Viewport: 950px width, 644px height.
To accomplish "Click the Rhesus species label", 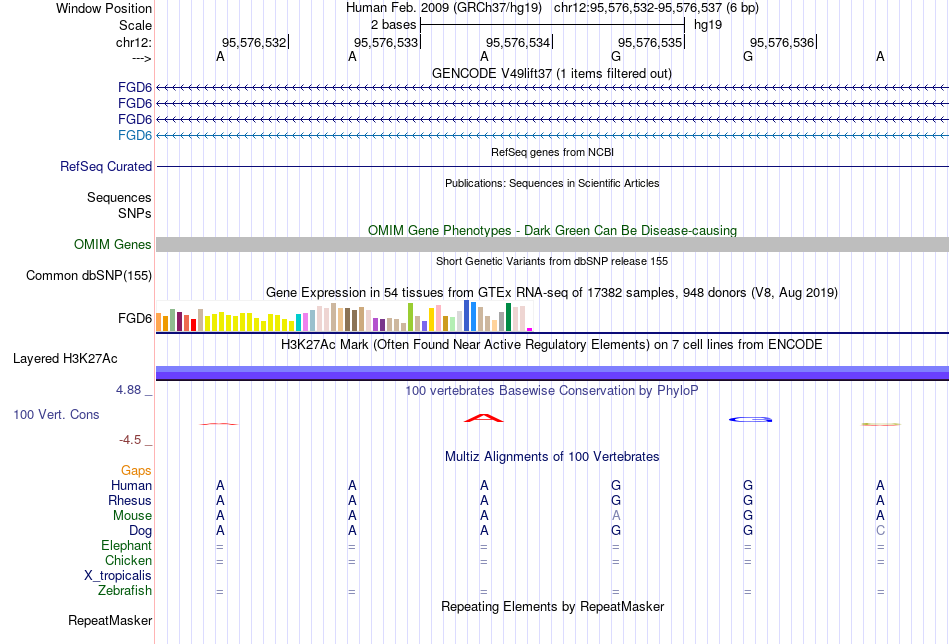I will tap(130, 501).
